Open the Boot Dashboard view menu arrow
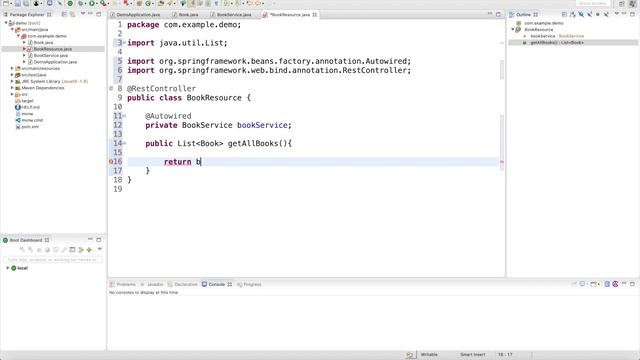The width and height of the screenshot is (640, 360). click(x=100, y=249)
